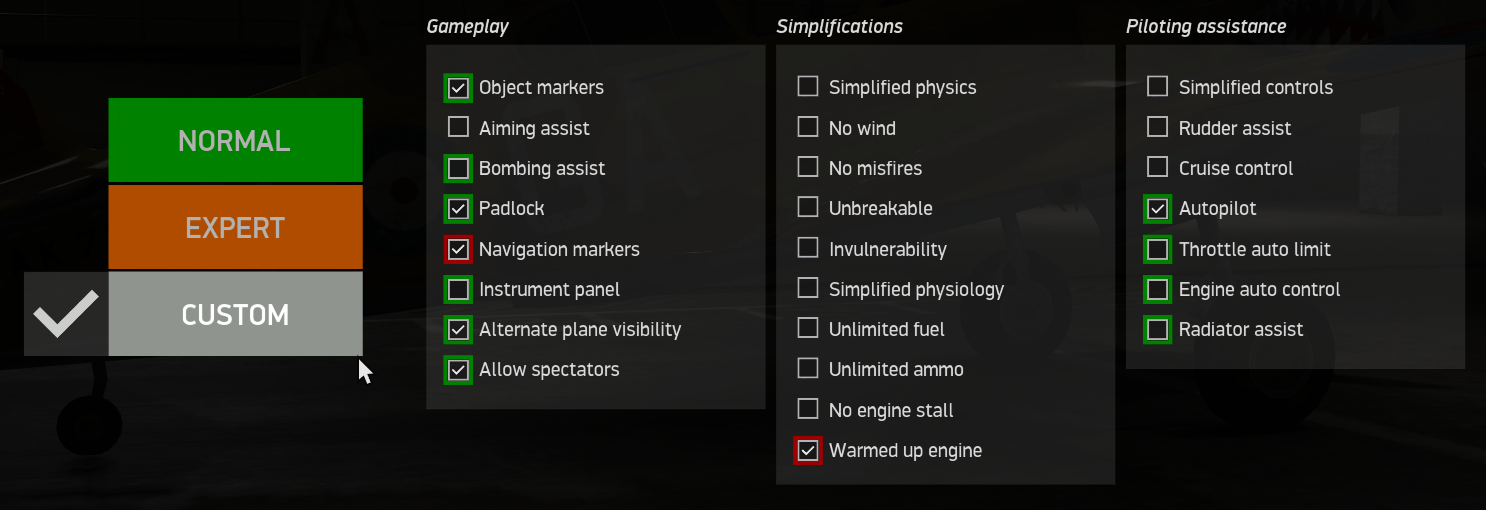Enable Unlimited ammo

[x=808, y=369]
